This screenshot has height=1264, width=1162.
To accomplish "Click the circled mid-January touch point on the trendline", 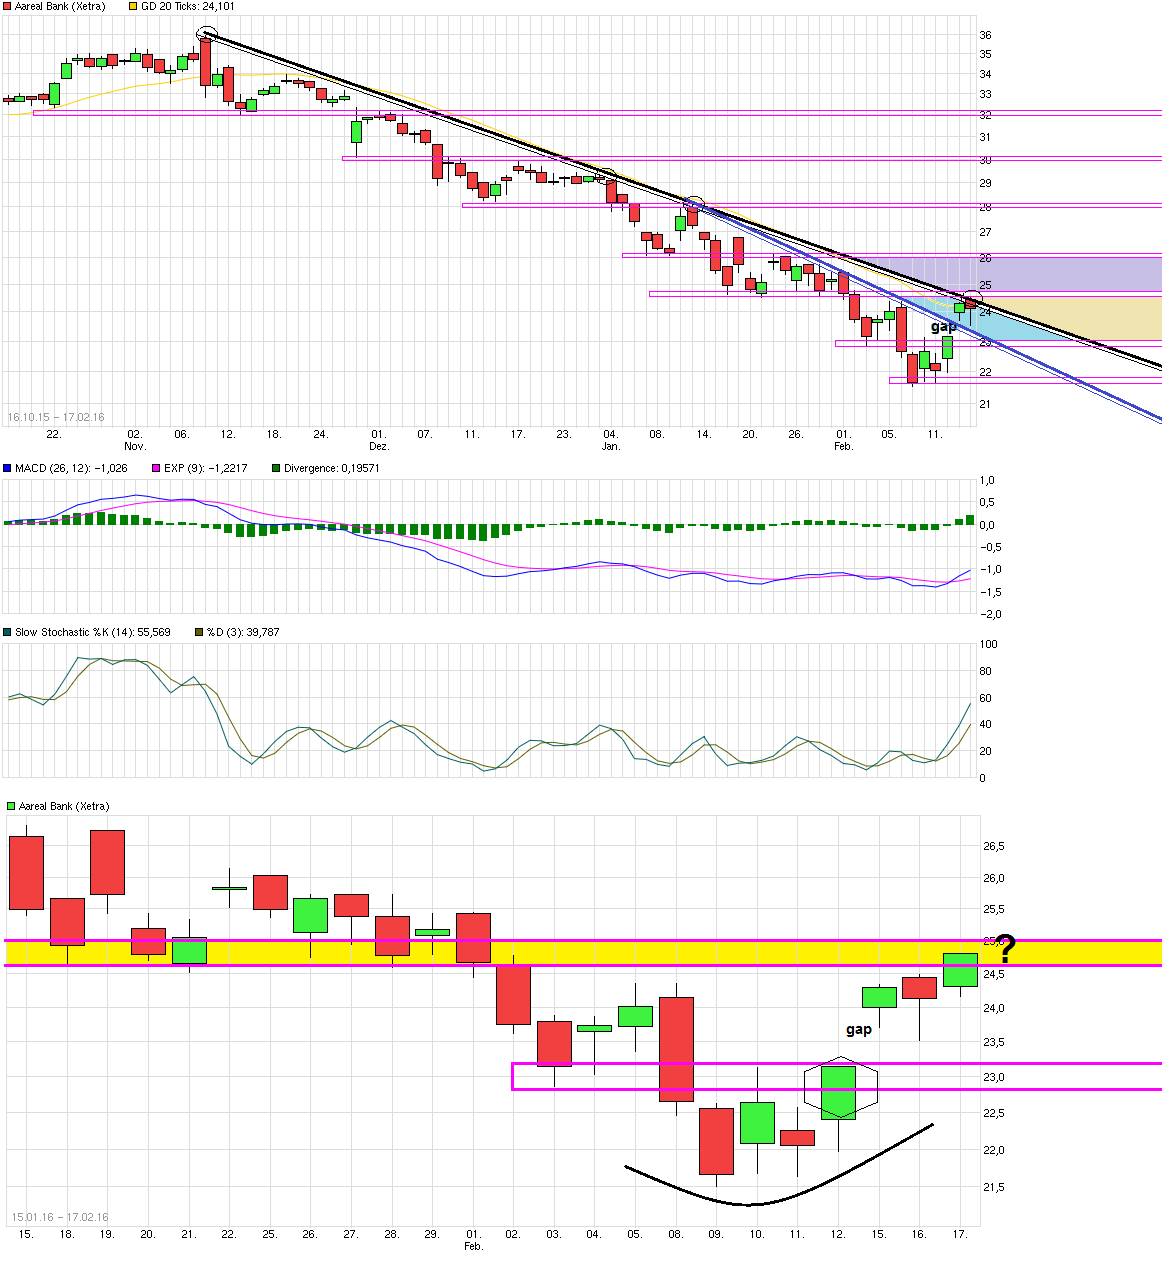I will [x=693, y=203].
